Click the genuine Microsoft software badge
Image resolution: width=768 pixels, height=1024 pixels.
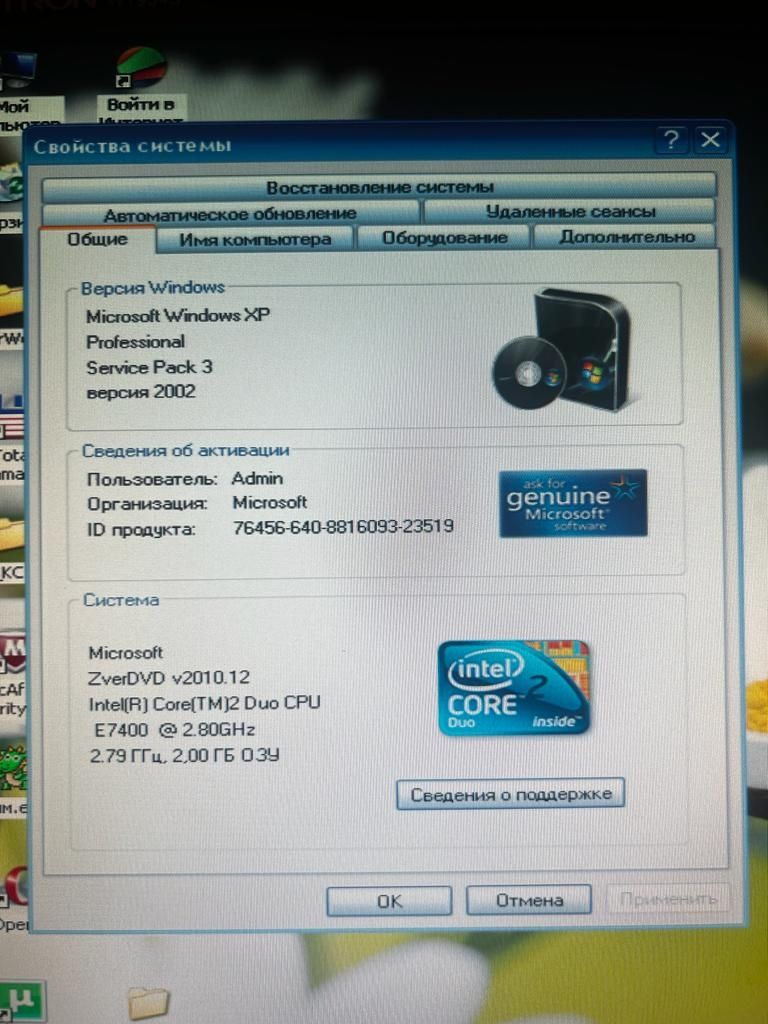[x=573, y=504]
